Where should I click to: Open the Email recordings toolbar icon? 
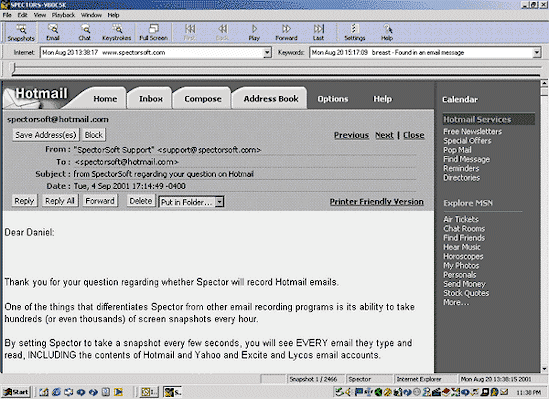point(53,33)
